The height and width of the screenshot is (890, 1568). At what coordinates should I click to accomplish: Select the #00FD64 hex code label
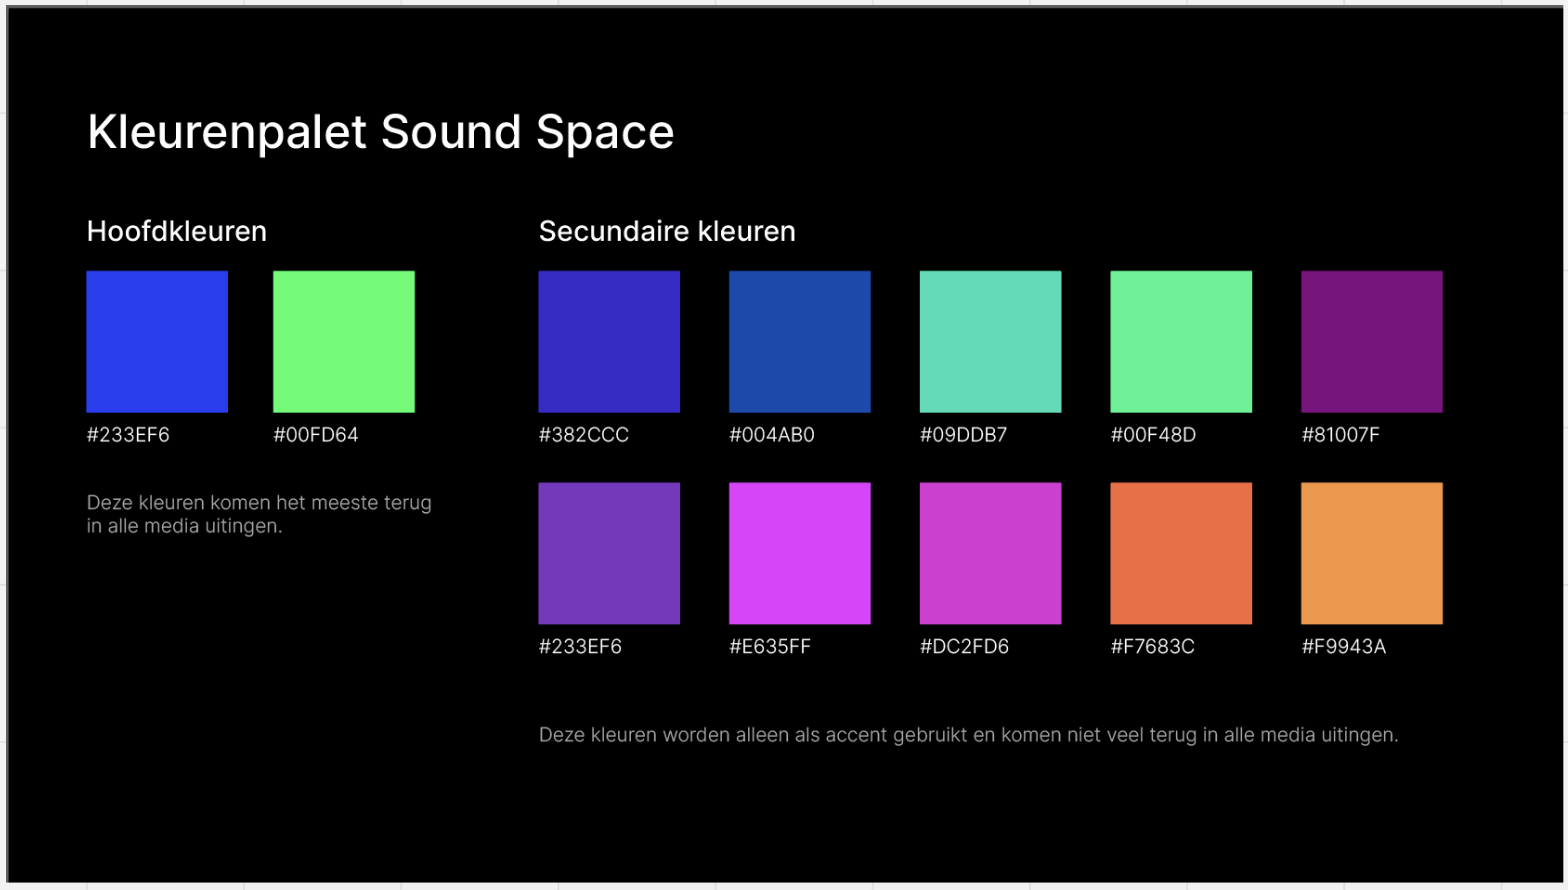(x=316, y=435)
